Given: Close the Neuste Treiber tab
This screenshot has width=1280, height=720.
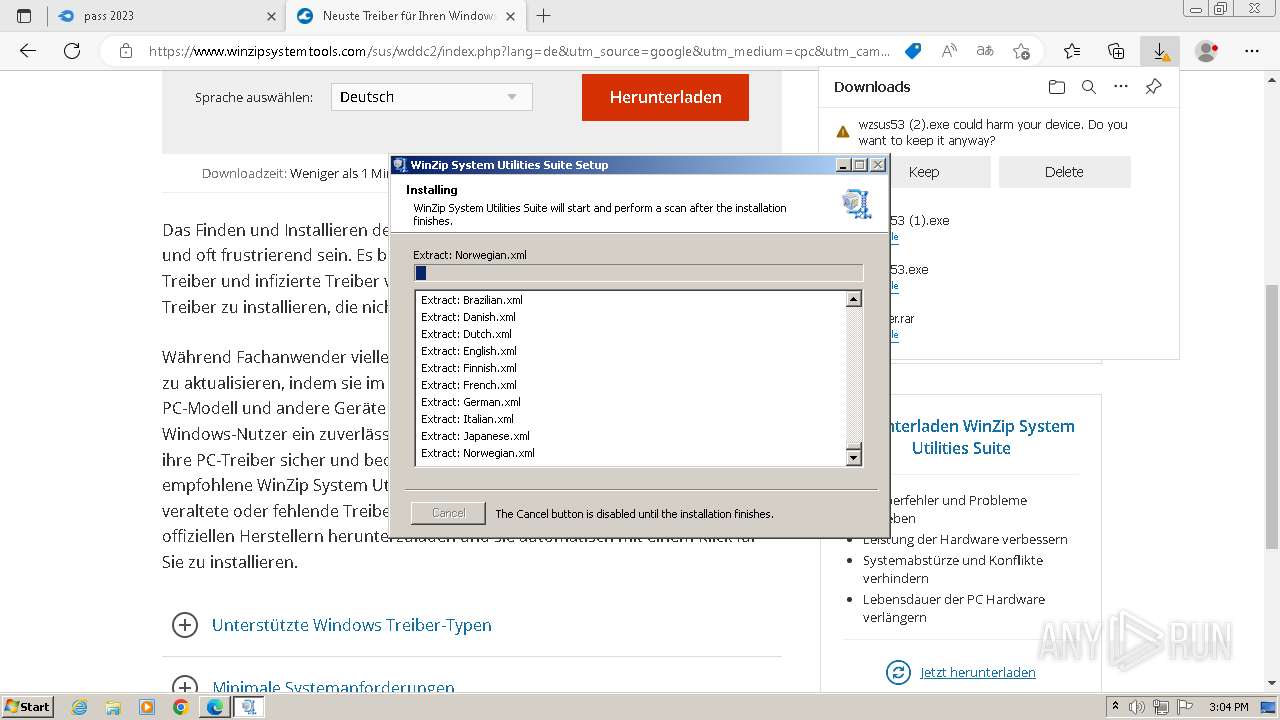Looking at the screenshot, I should [510, 16].
